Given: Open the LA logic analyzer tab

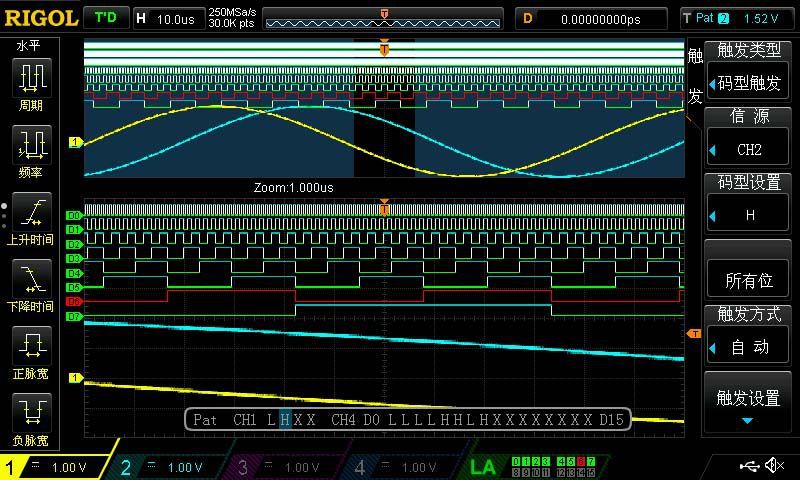Looking at the screenshot, I should point(483,467).
